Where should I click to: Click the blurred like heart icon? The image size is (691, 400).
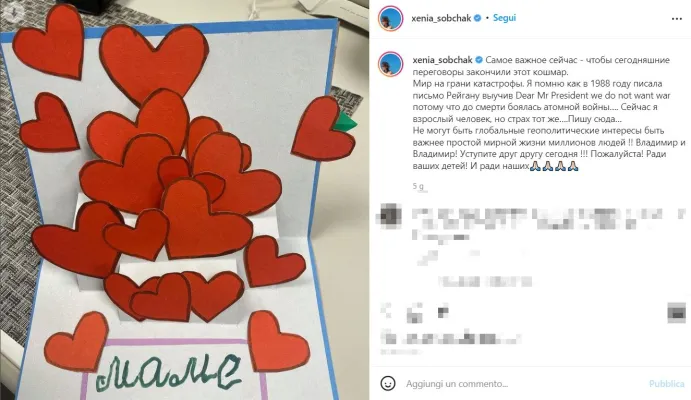coord(386,311)
